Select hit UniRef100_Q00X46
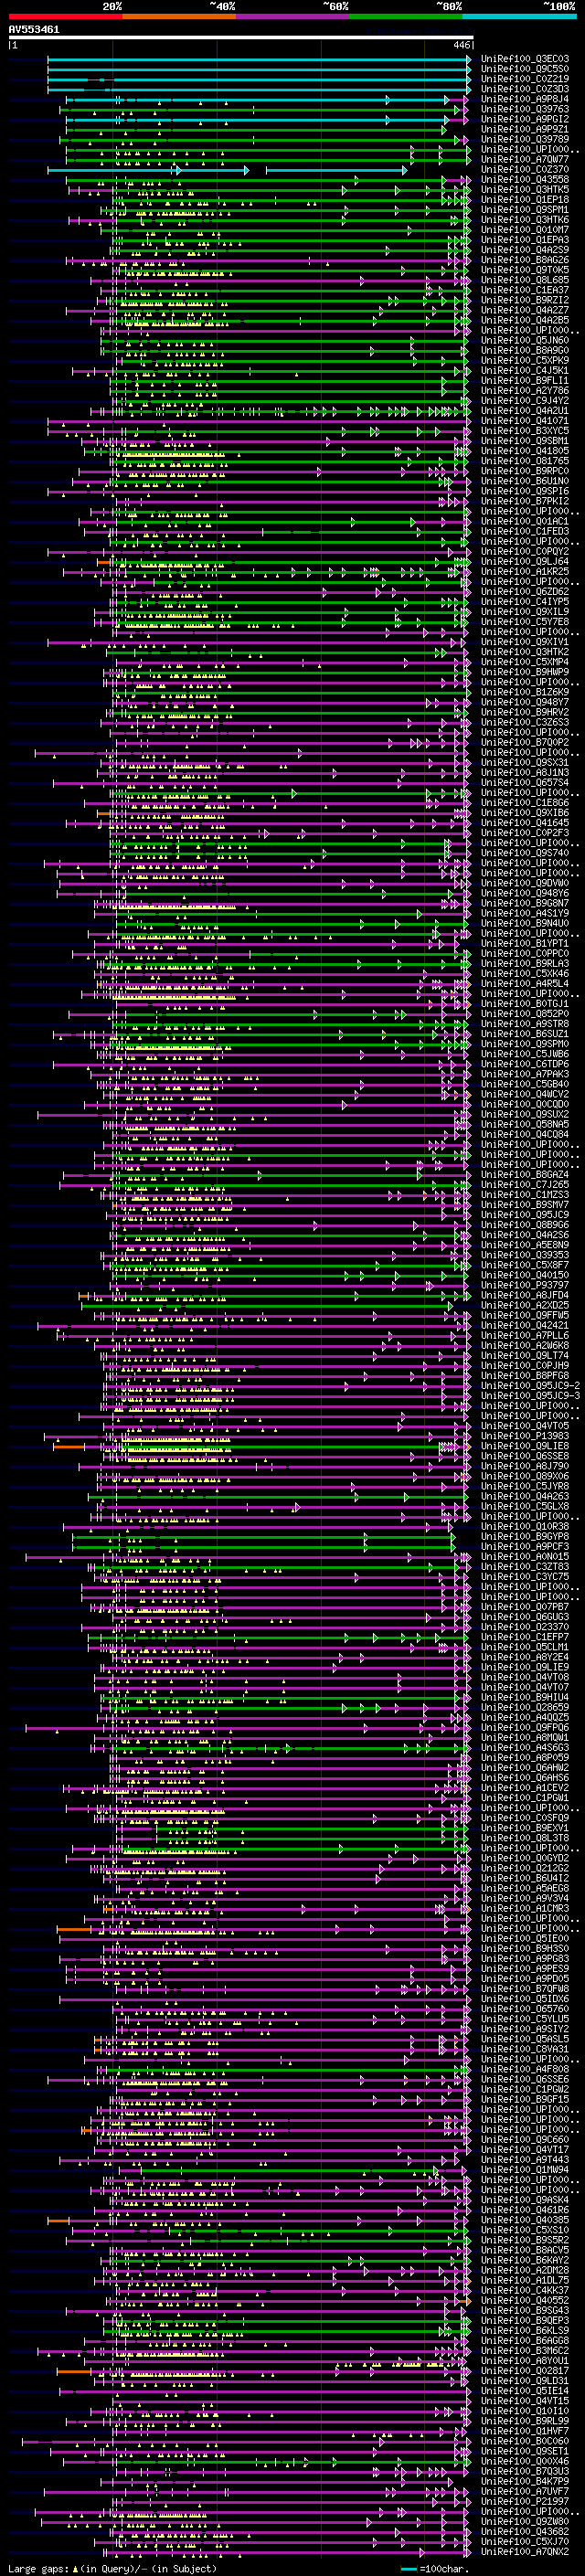 tap(525, 2461)
